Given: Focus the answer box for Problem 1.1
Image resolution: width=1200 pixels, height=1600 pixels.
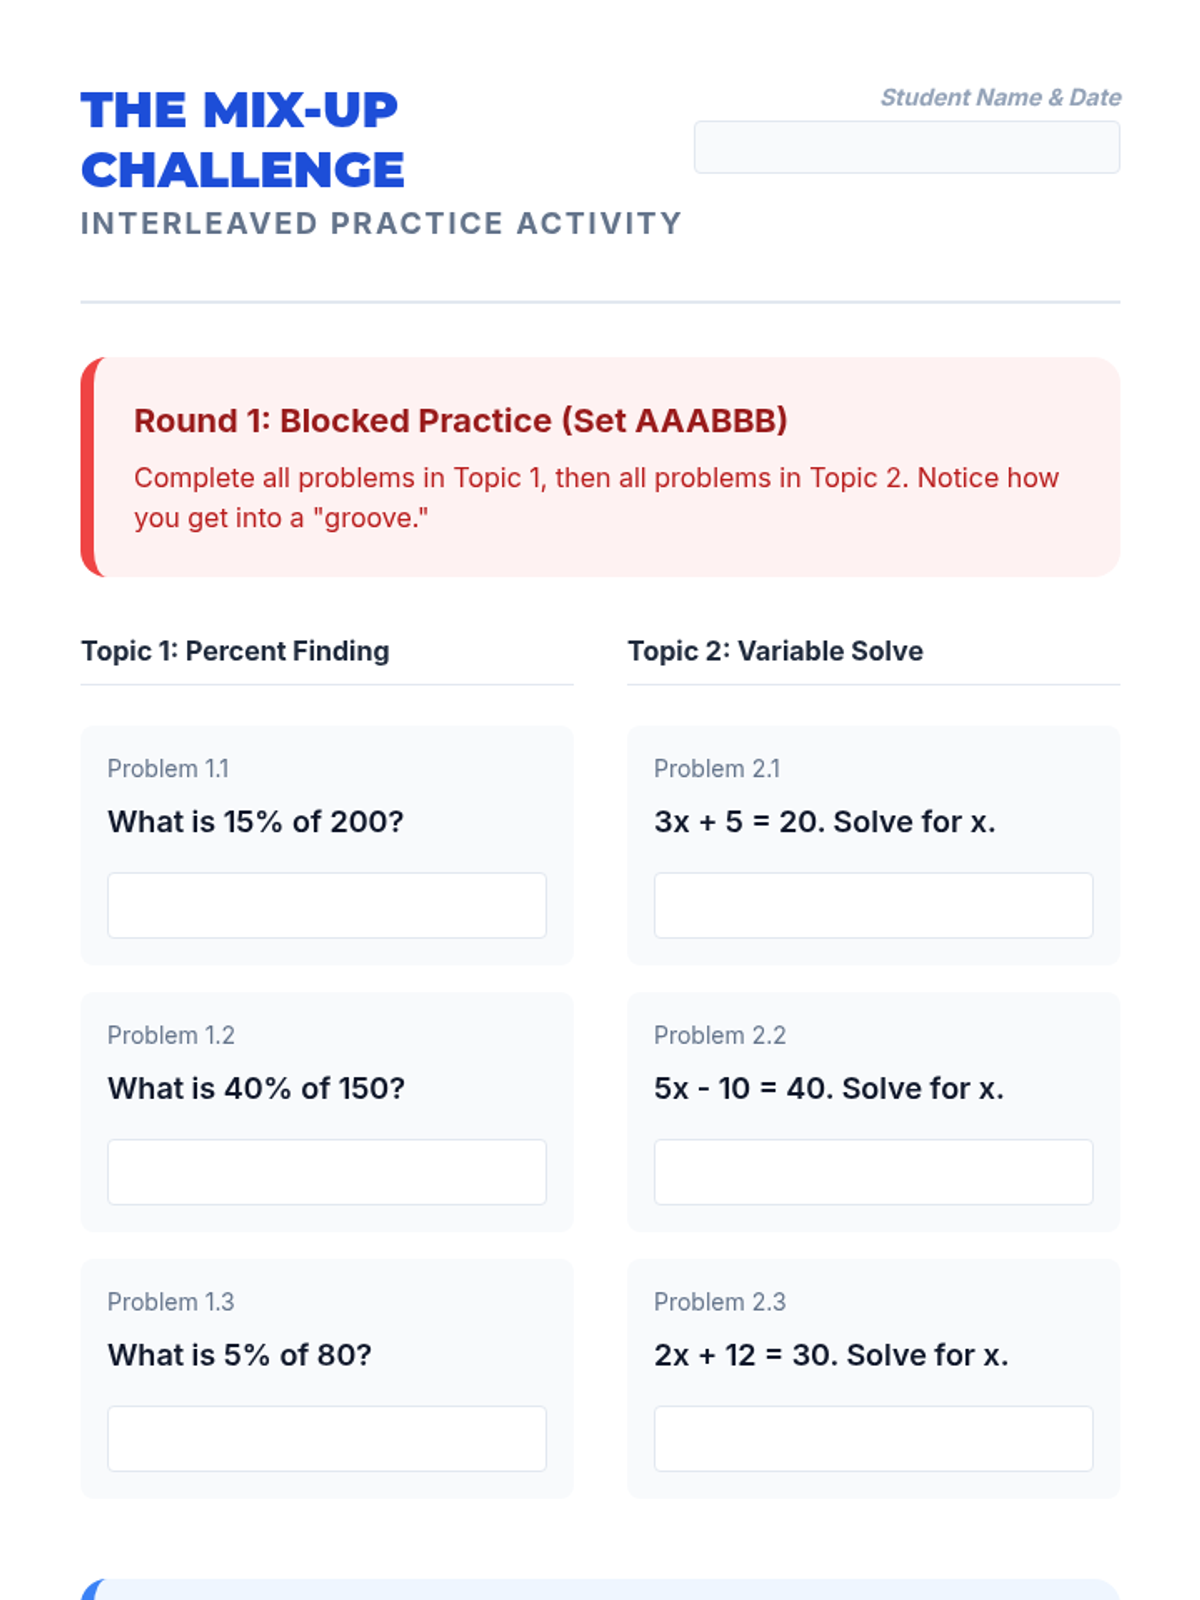Looking at the screenshot, I should (327, 905).
